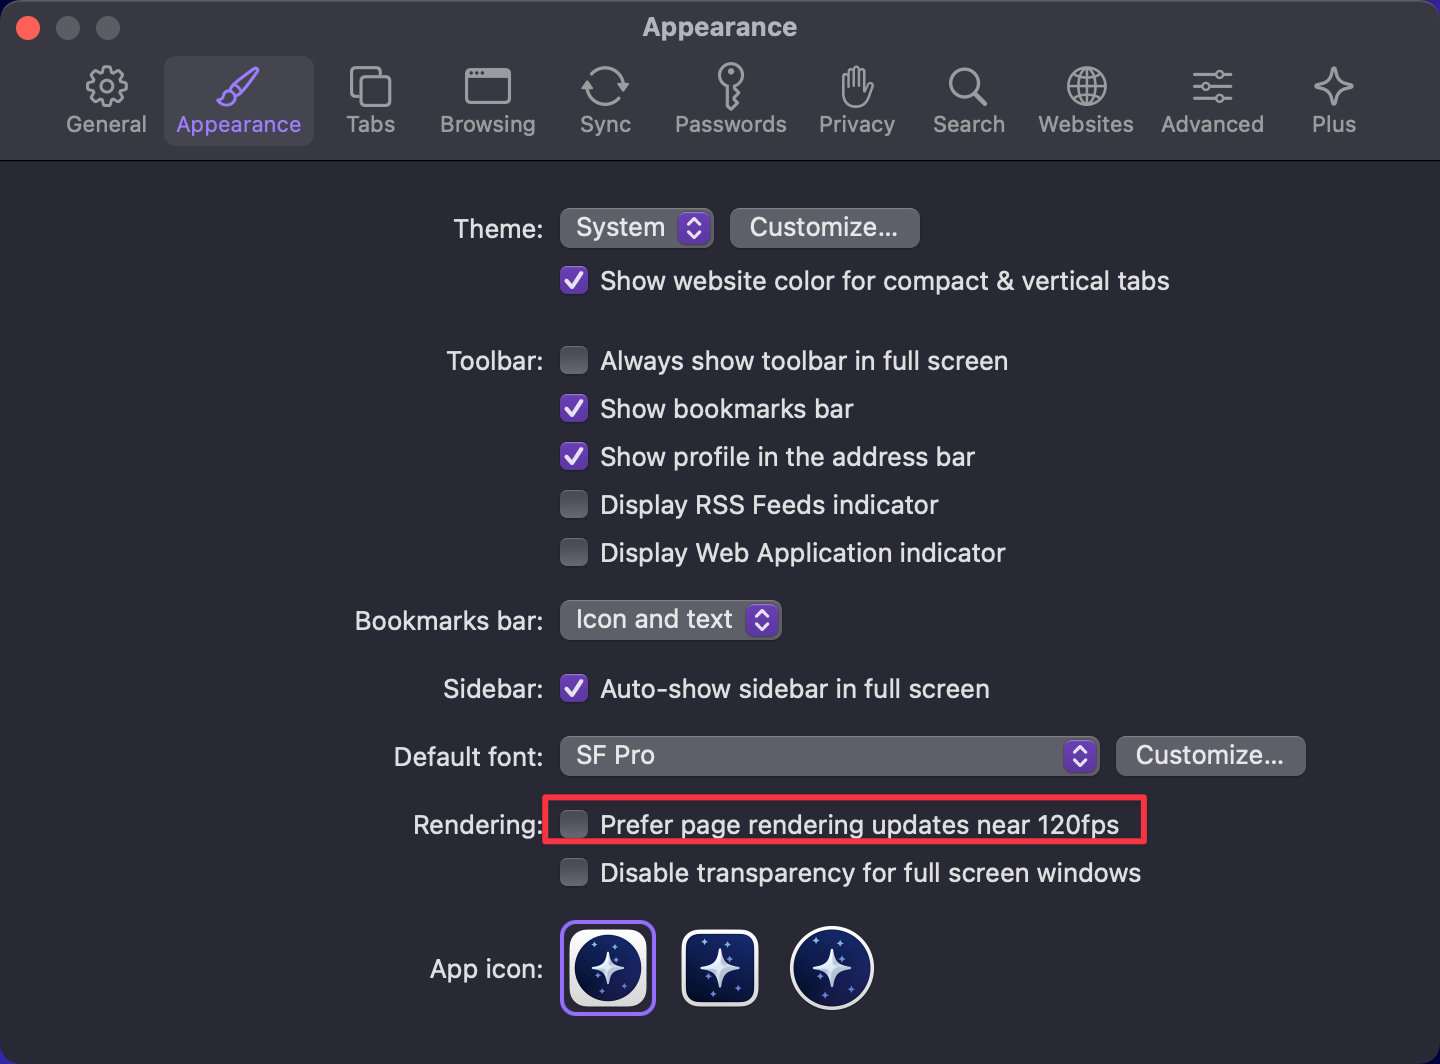This screenshot has width=1440, height=1064.
Task: Open the Plus pane with sparkle icon
Action: pos(1333,101)
